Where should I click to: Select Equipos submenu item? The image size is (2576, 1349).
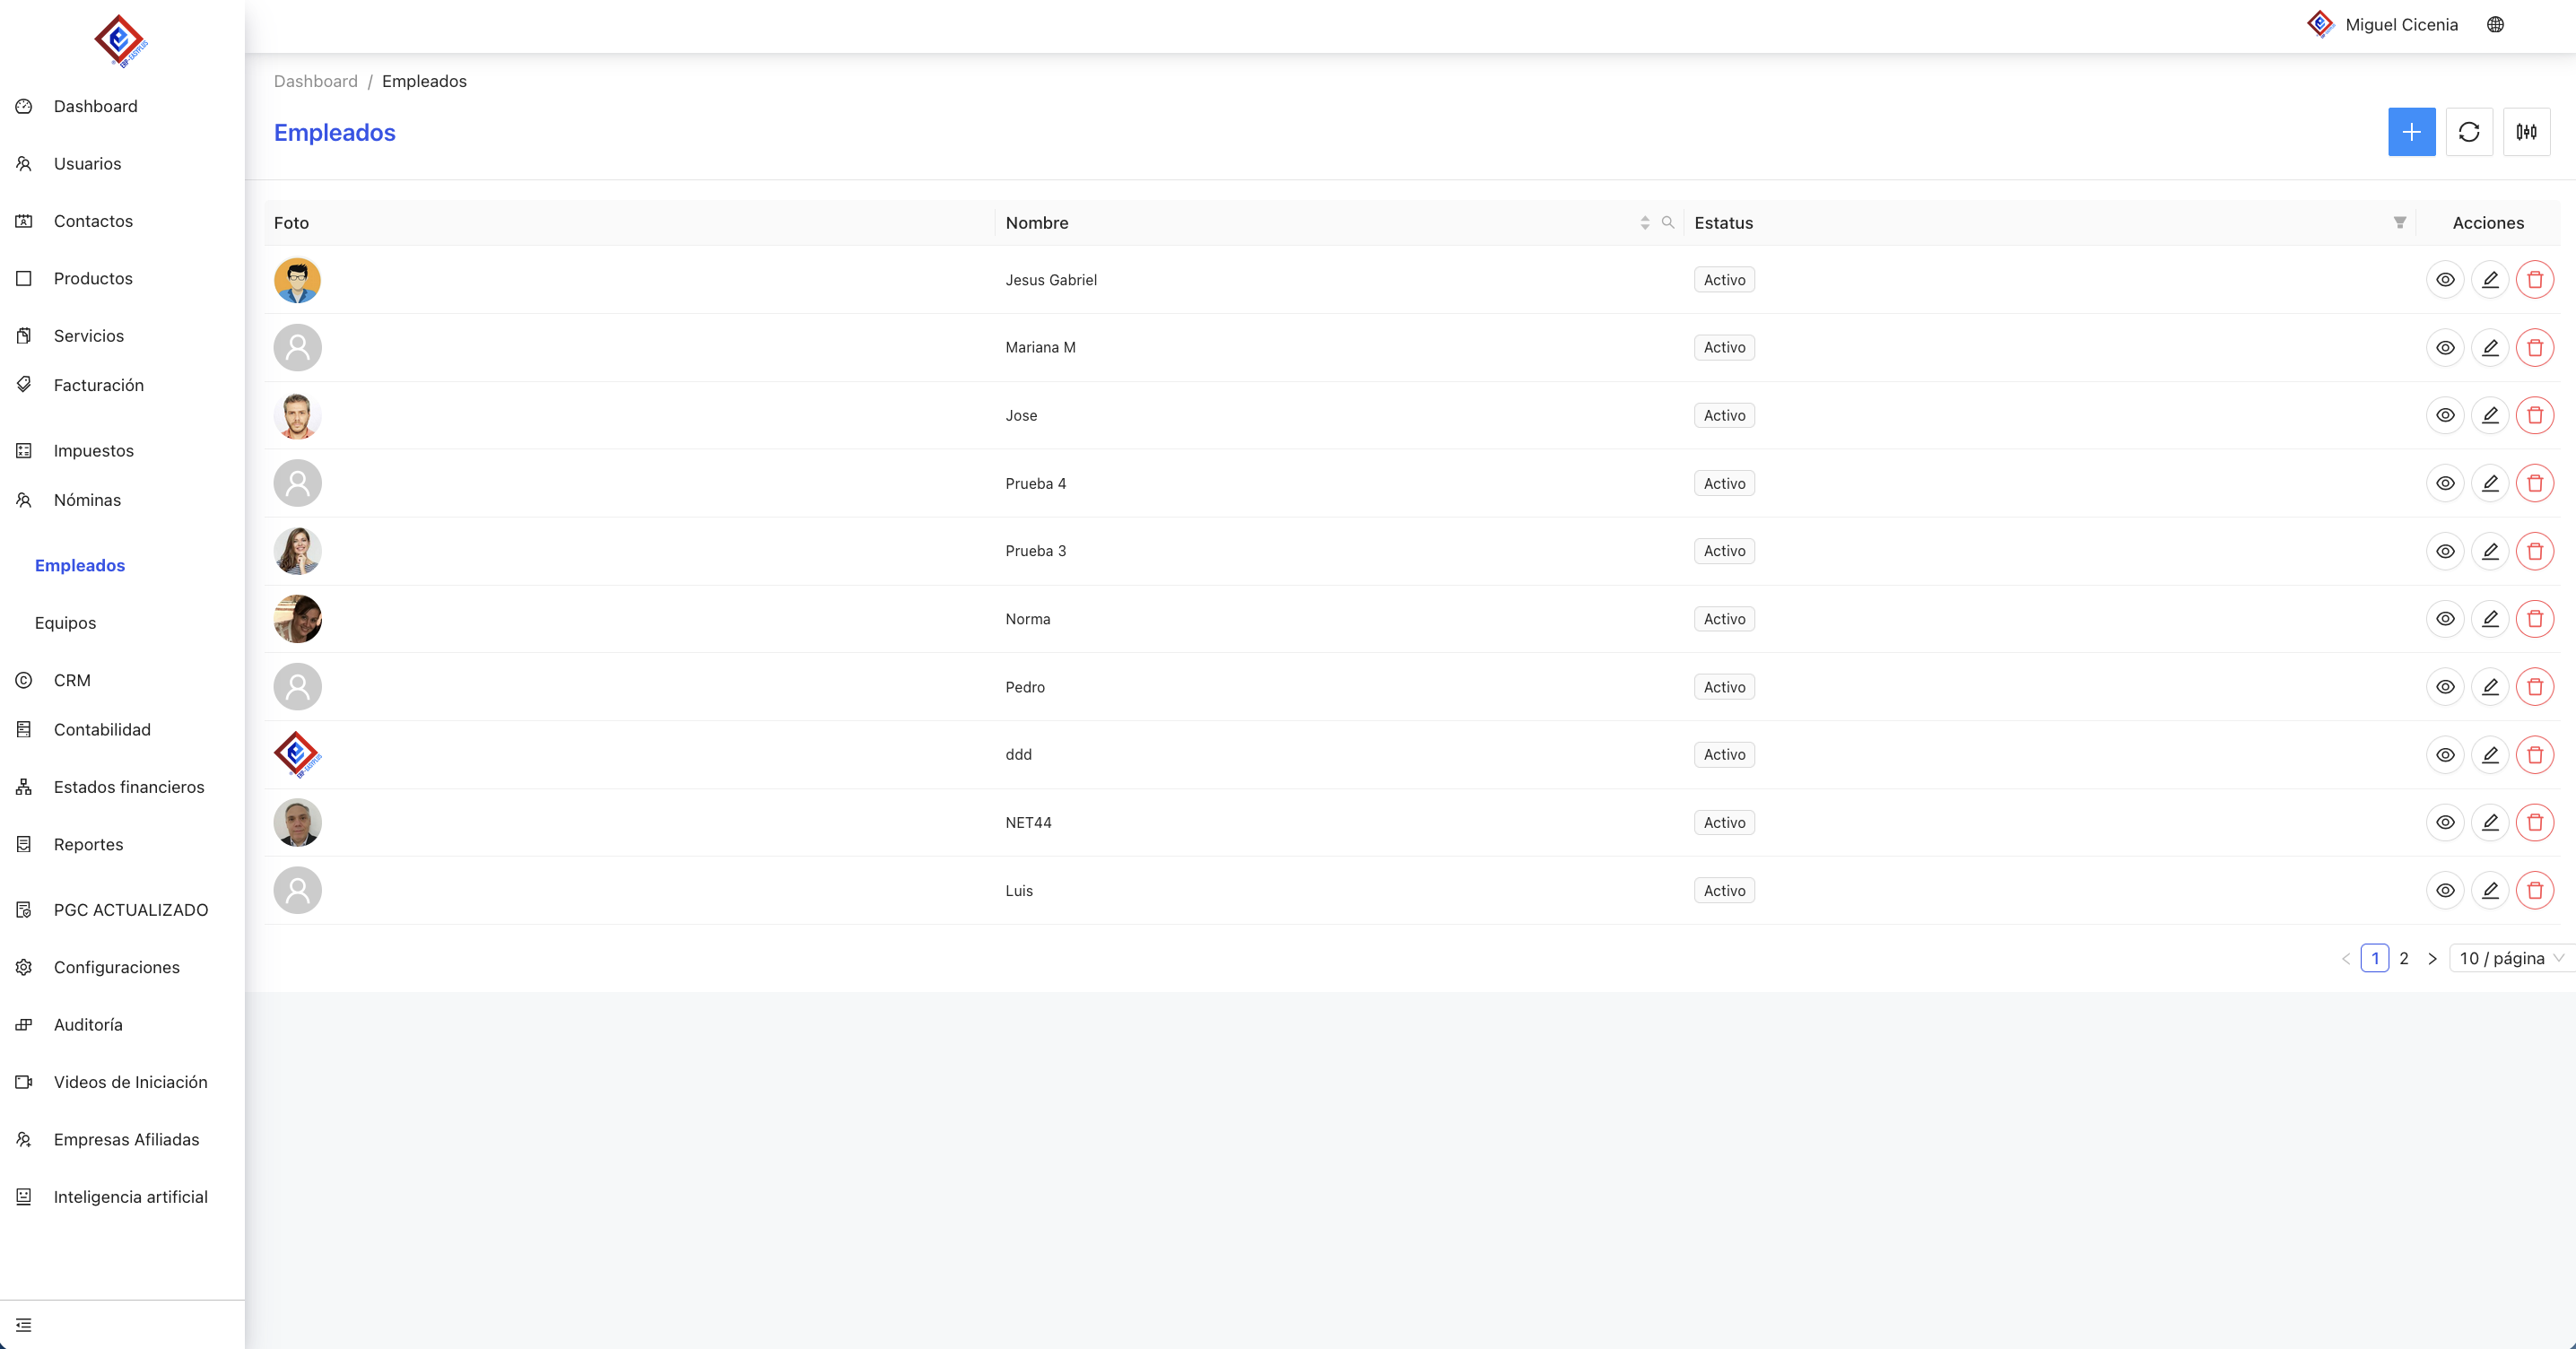[x=65, y=623]
